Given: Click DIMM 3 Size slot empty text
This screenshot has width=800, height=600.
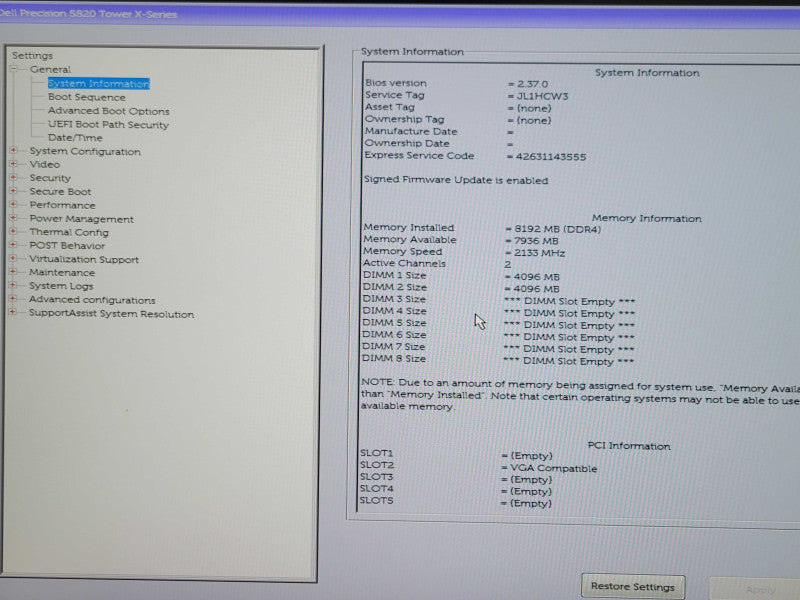Looking at the screenshot, I should (569, 301).
